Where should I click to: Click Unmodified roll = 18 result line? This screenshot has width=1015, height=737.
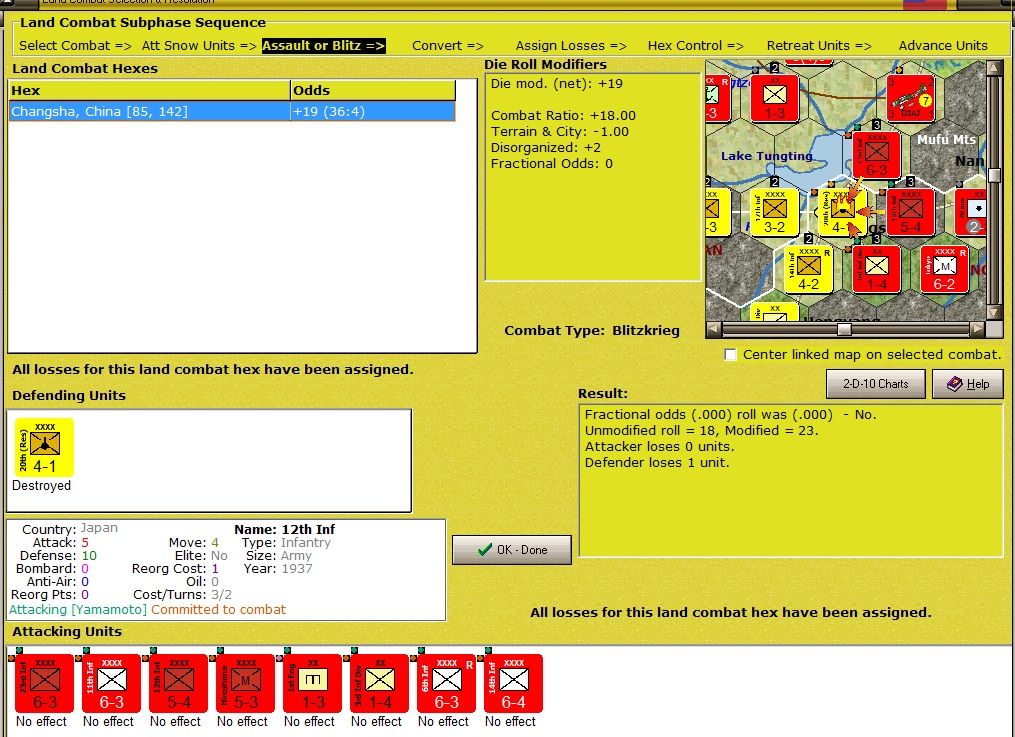coord(702,431)
